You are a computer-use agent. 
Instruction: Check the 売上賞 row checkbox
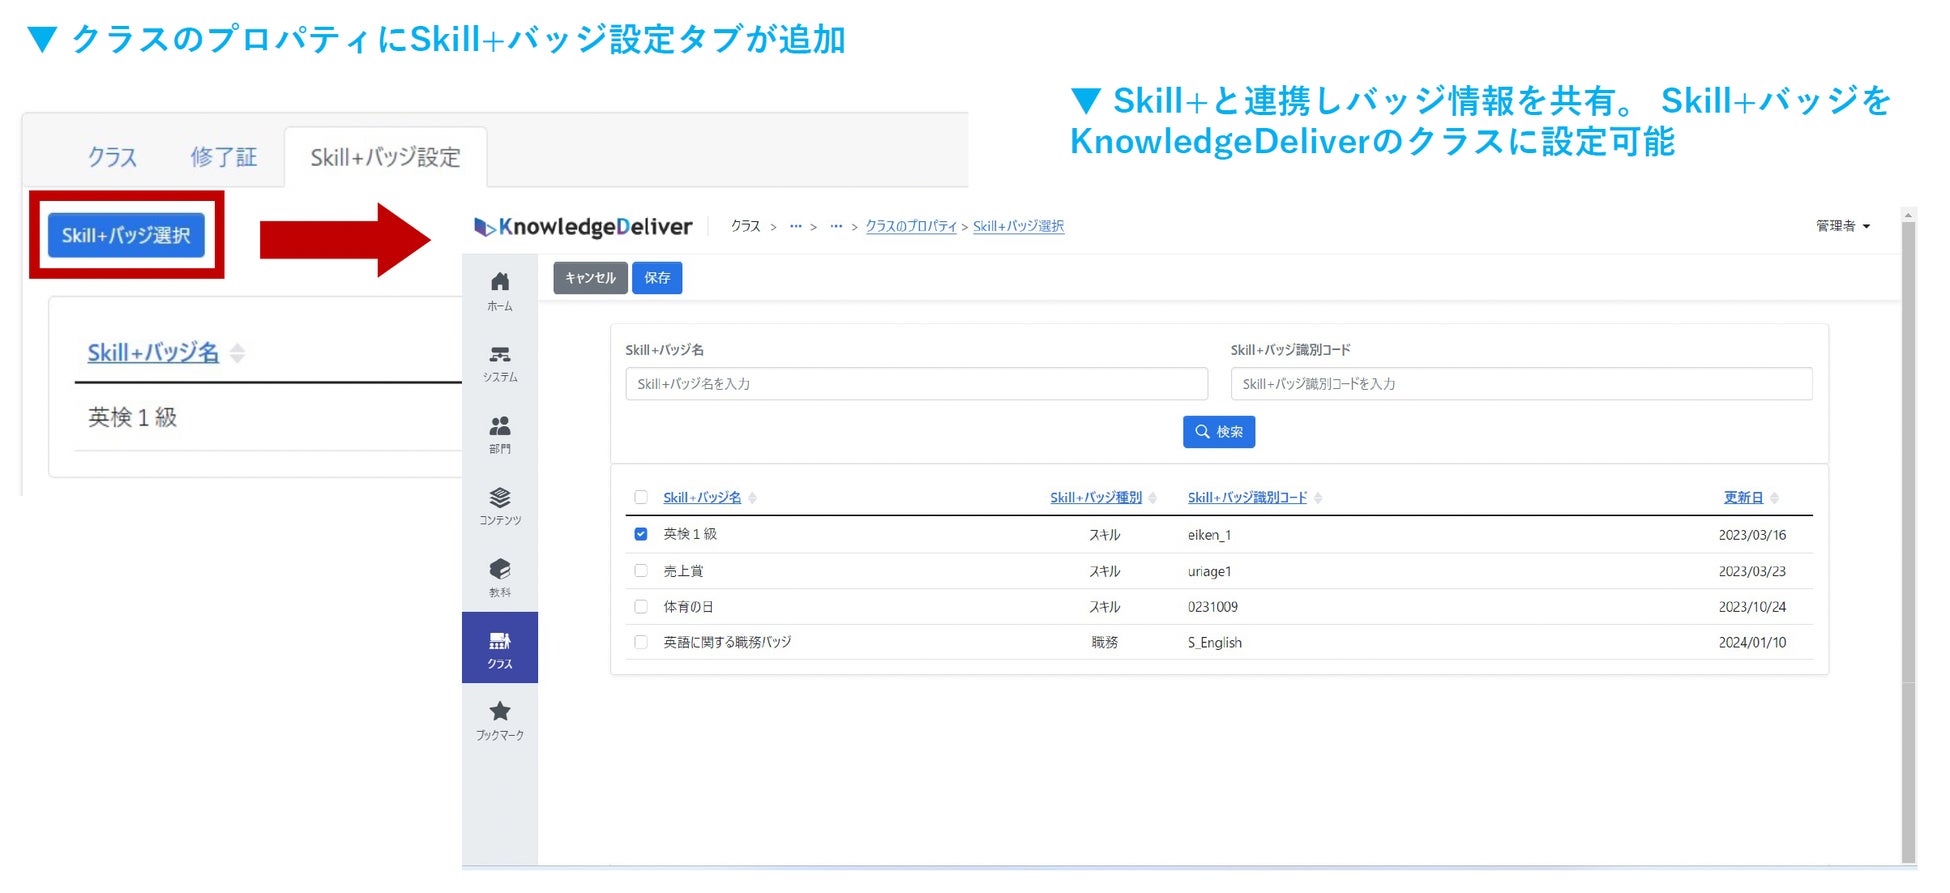coord(641,571)
